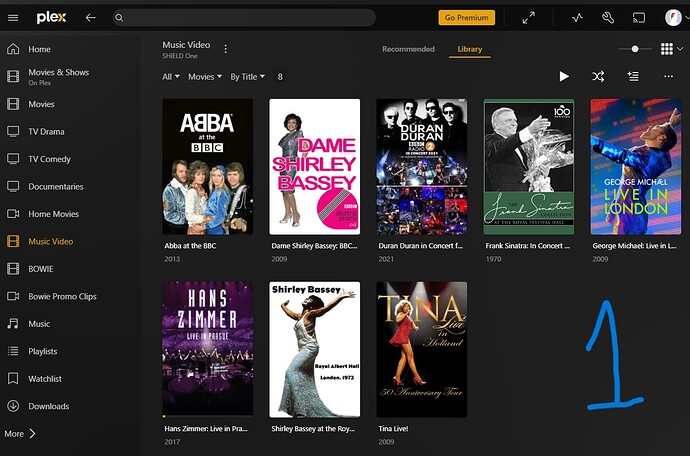This screenshot has height=456, width=690.
Task: Click the search bar field
Action: [x=244, y=18]
